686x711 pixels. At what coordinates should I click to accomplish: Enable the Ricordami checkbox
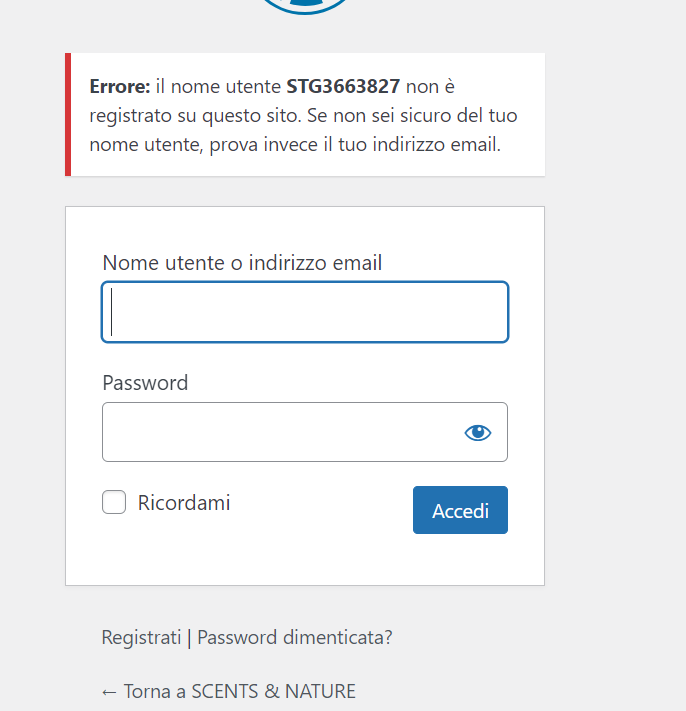tap(114, 502)
